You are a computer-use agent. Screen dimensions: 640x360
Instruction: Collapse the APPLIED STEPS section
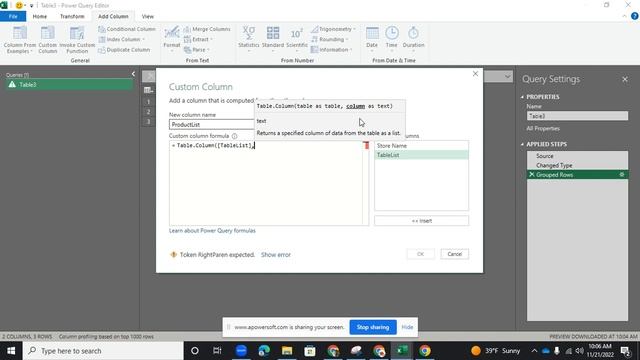pos(522,144)
